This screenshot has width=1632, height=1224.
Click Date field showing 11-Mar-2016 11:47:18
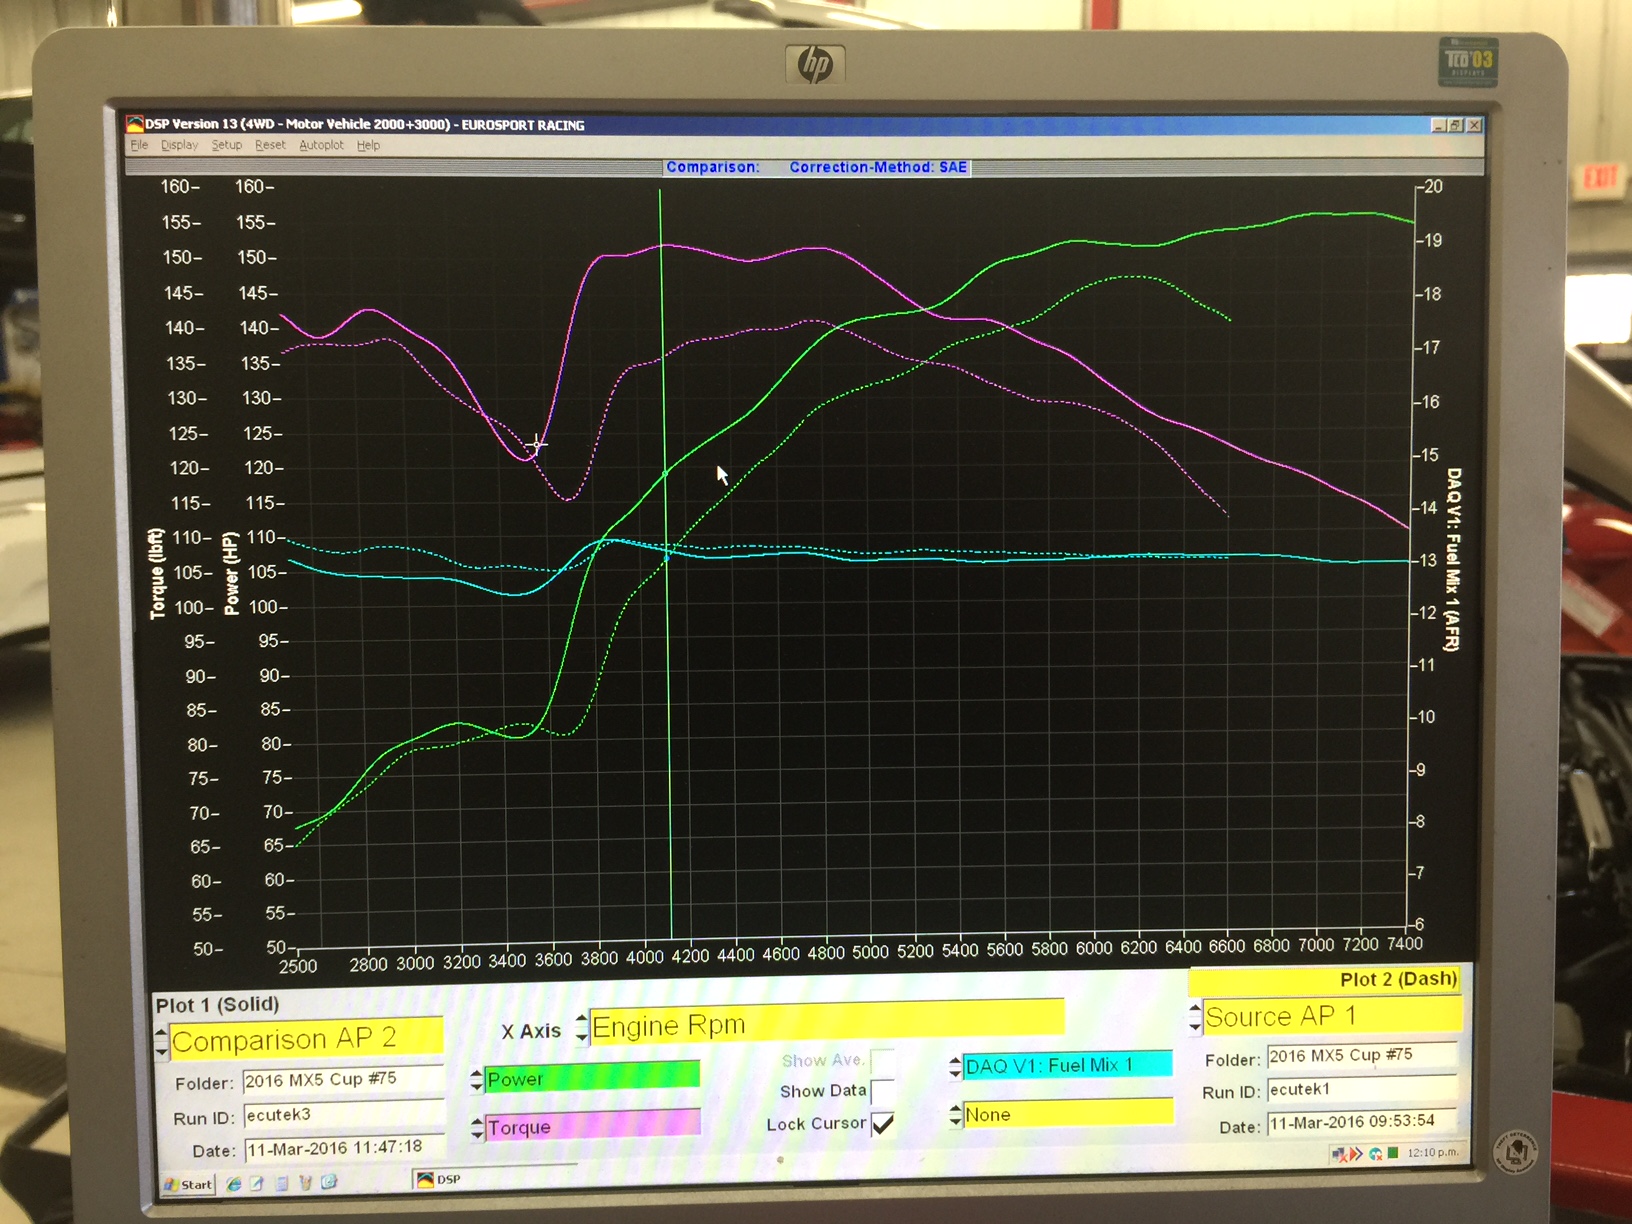[344, 1148]
